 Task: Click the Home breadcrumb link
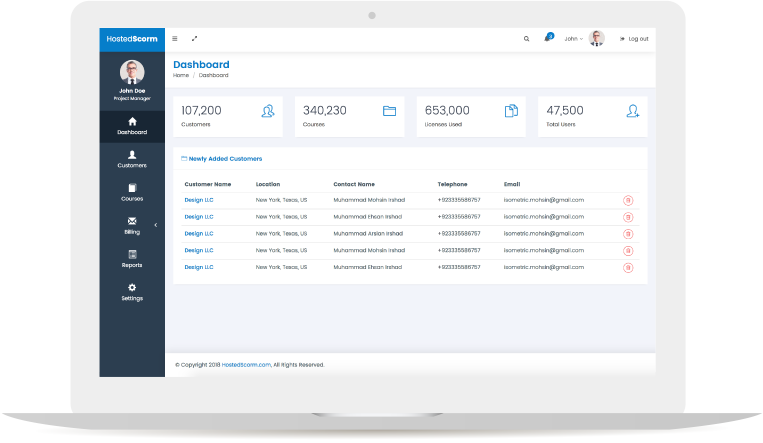point(181,75)
